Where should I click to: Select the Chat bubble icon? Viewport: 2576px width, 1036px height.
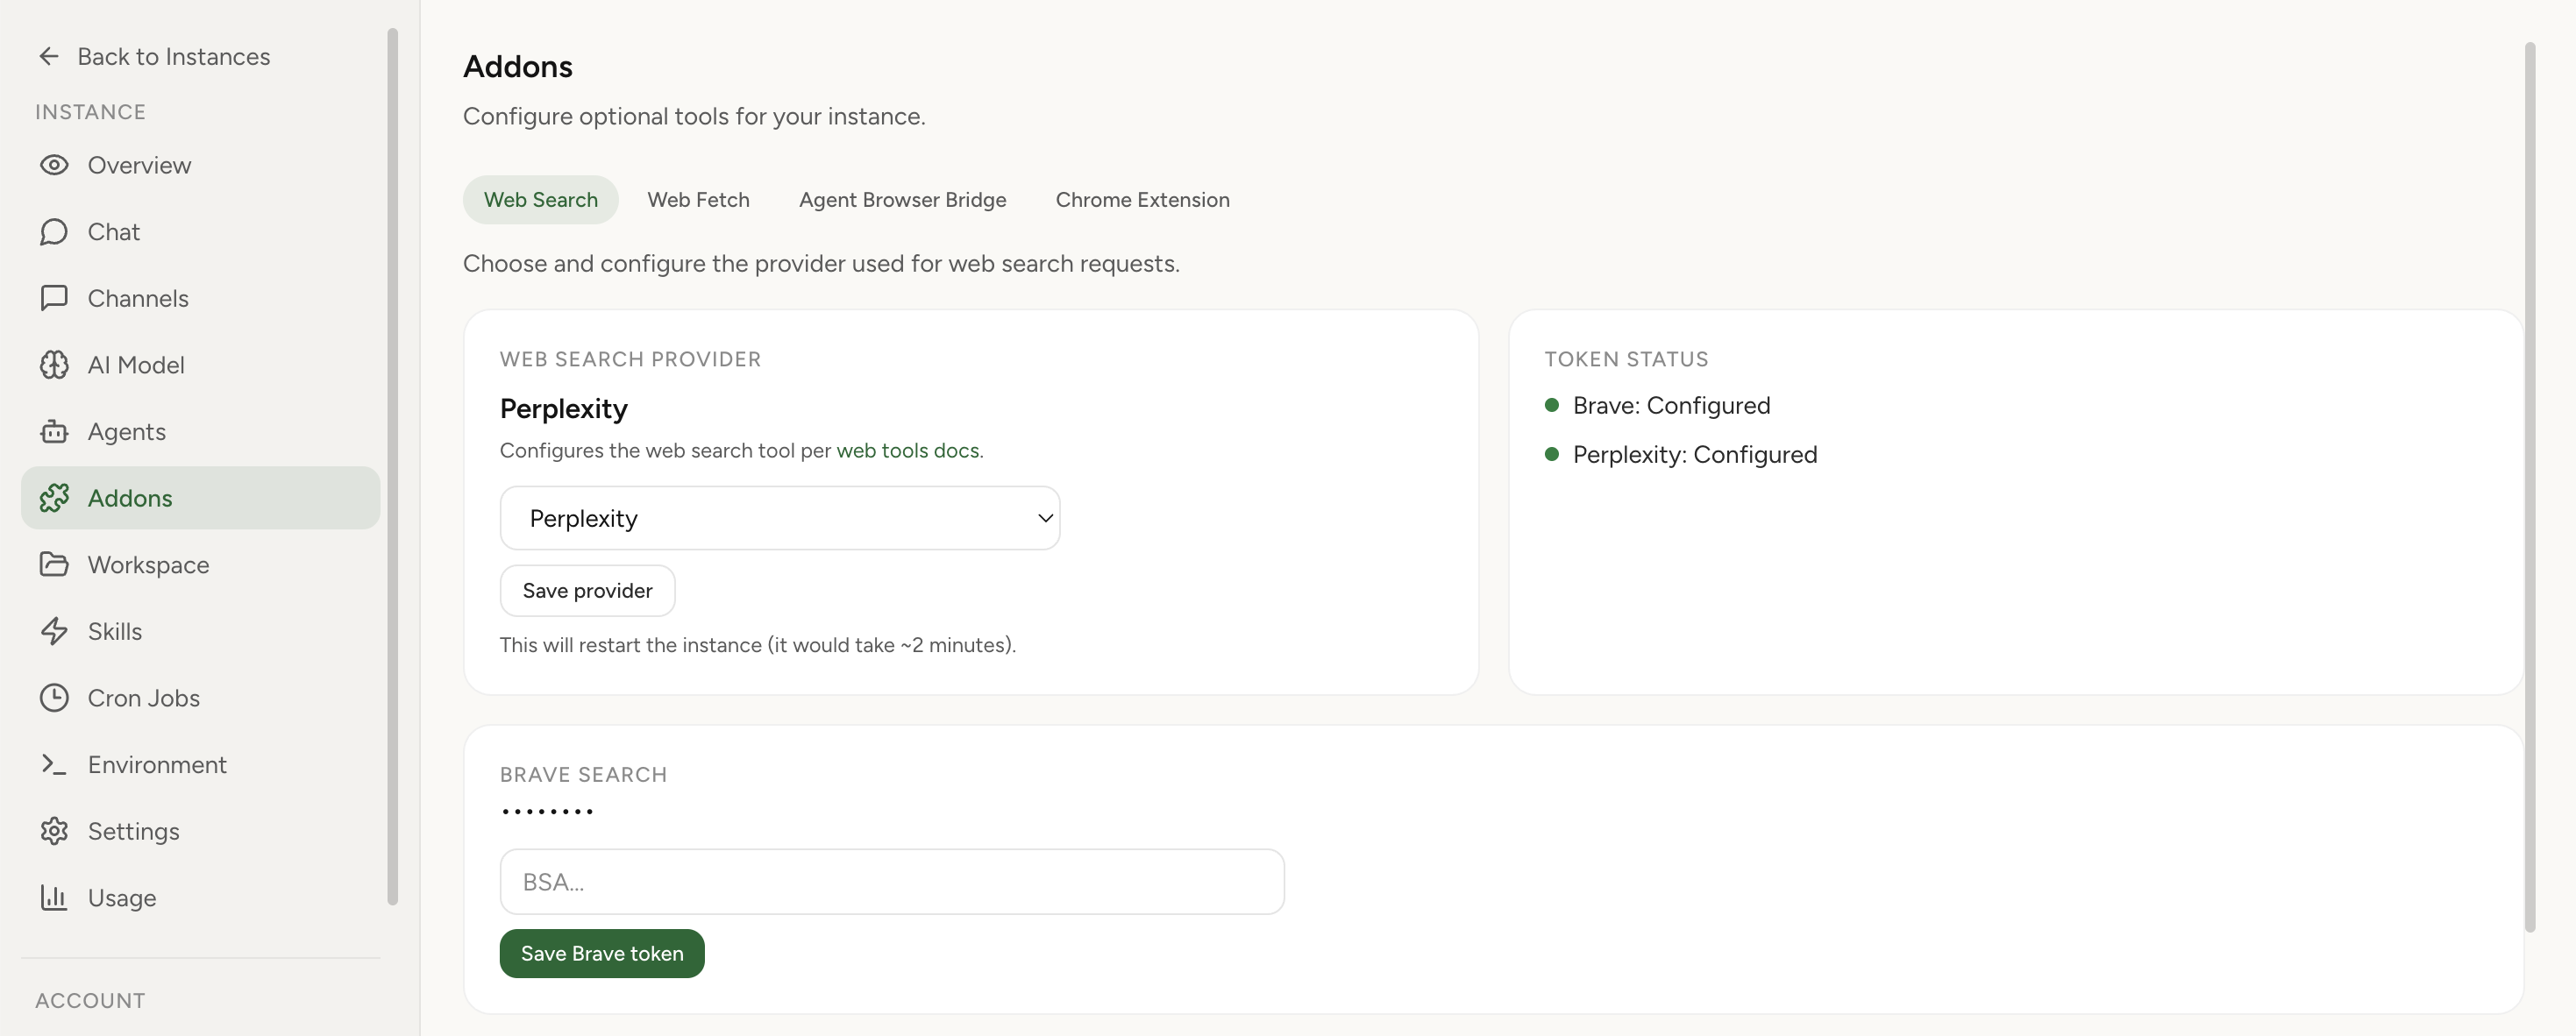tap(54, 231)
